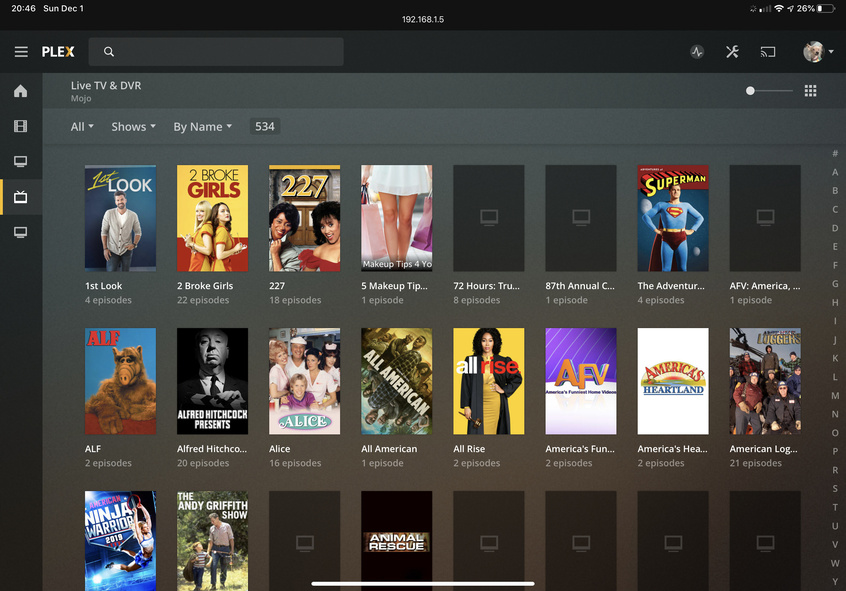Image resolution: width=846 pixels, height=591 pixels.
Task: Jump to letter M in index
Action: [835, 396]
